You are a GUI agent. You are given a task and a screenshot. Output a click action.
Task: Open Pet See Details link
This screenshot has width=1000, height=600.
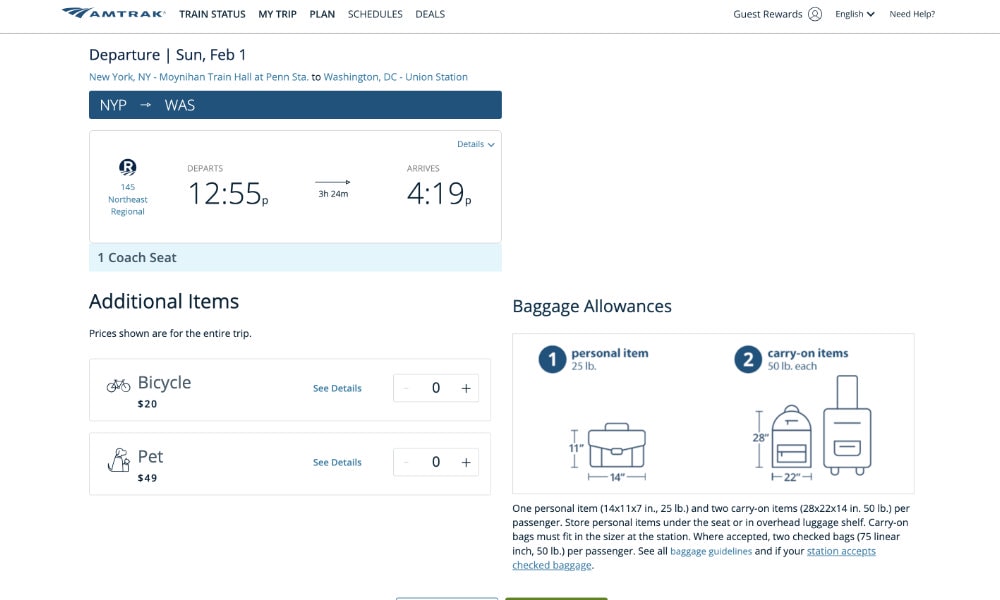337,462
